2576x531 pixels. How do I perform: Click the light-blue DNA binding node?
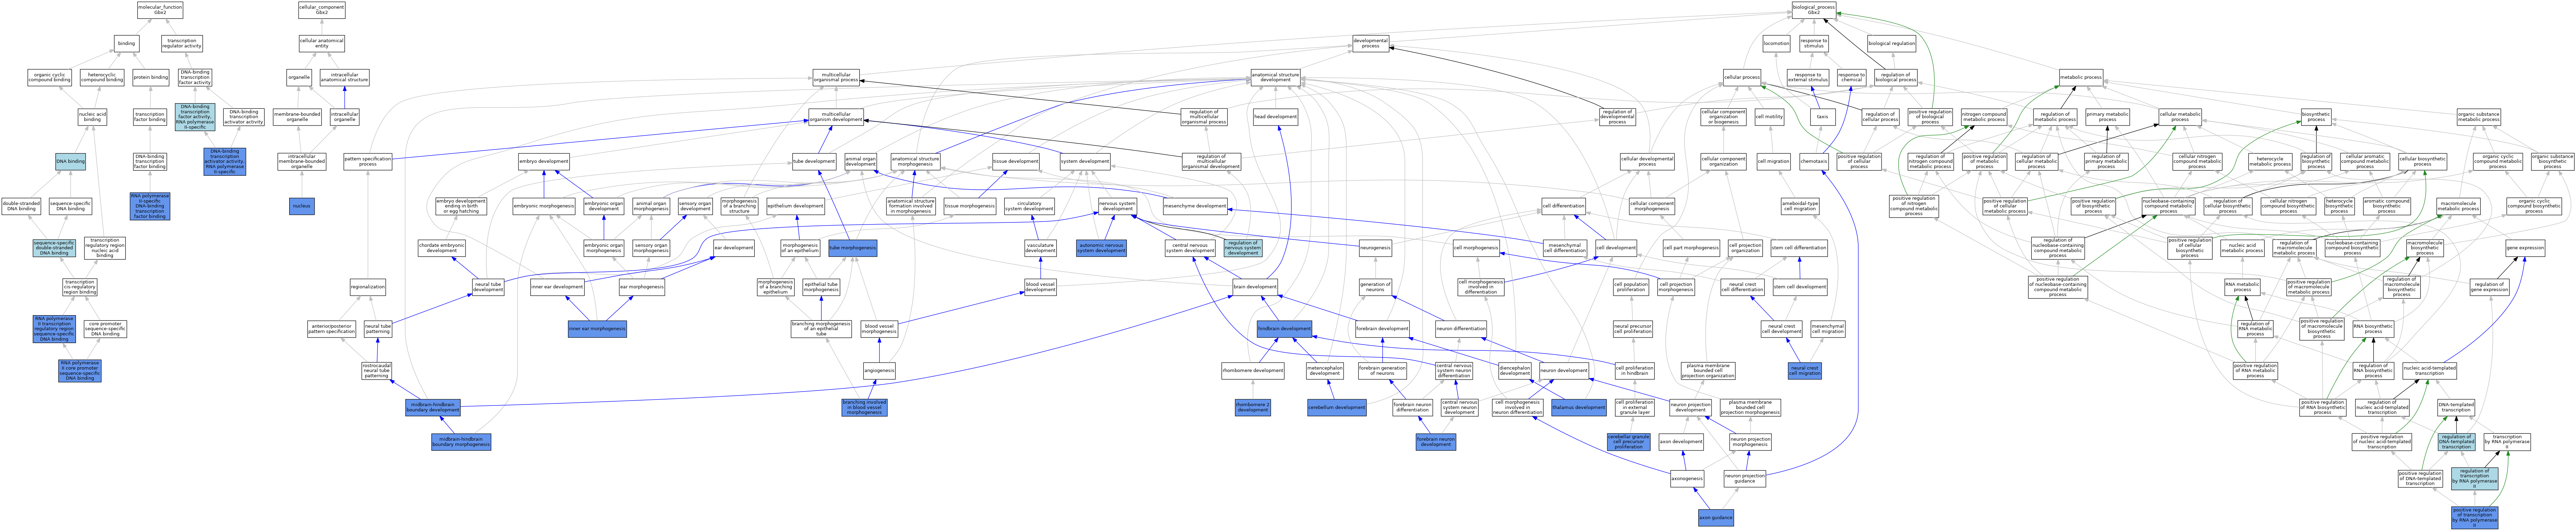tap(70, 161)
